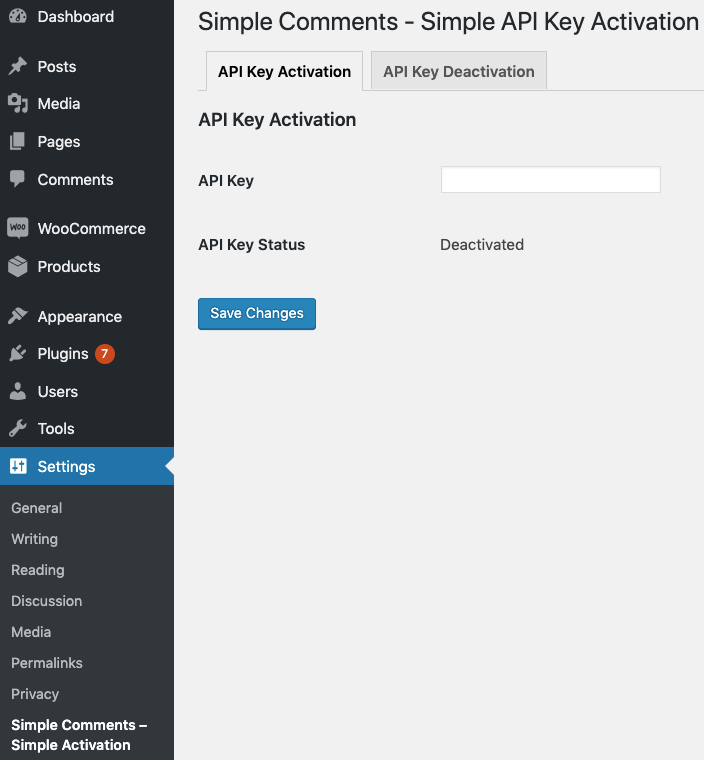Click the Posts pushpin icon
The width and height of the screenshot is (704, 760).
coord(18,66)
